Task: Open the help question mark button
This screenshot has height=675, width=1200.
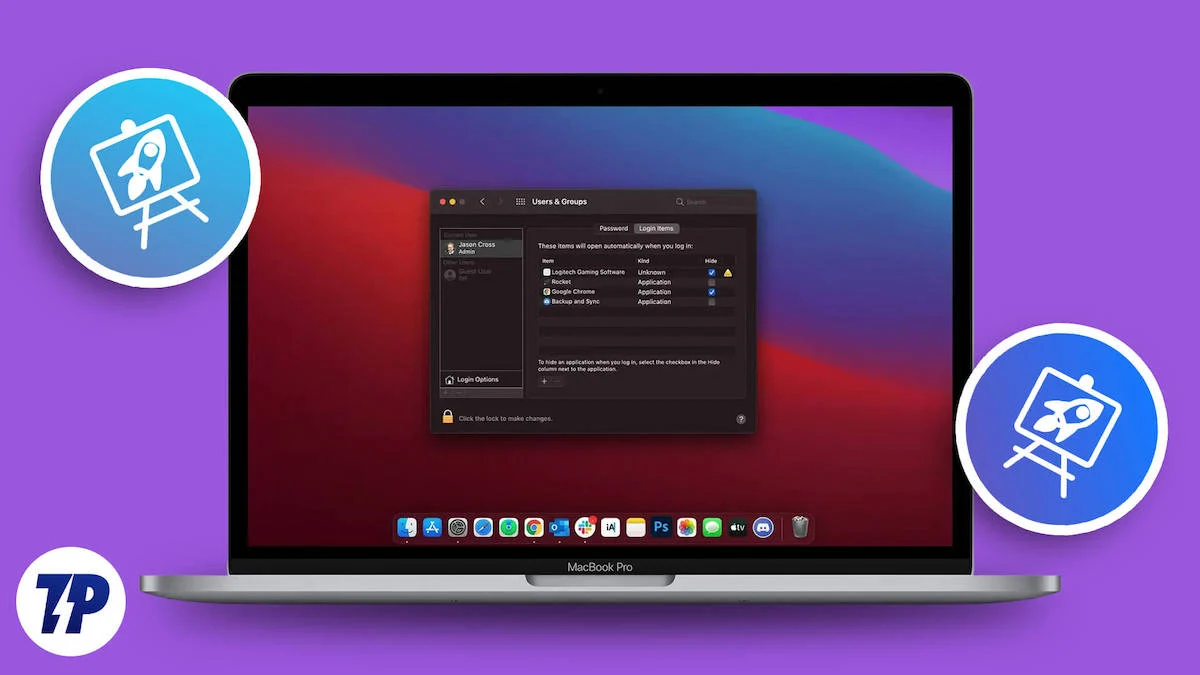Action: 741,419
